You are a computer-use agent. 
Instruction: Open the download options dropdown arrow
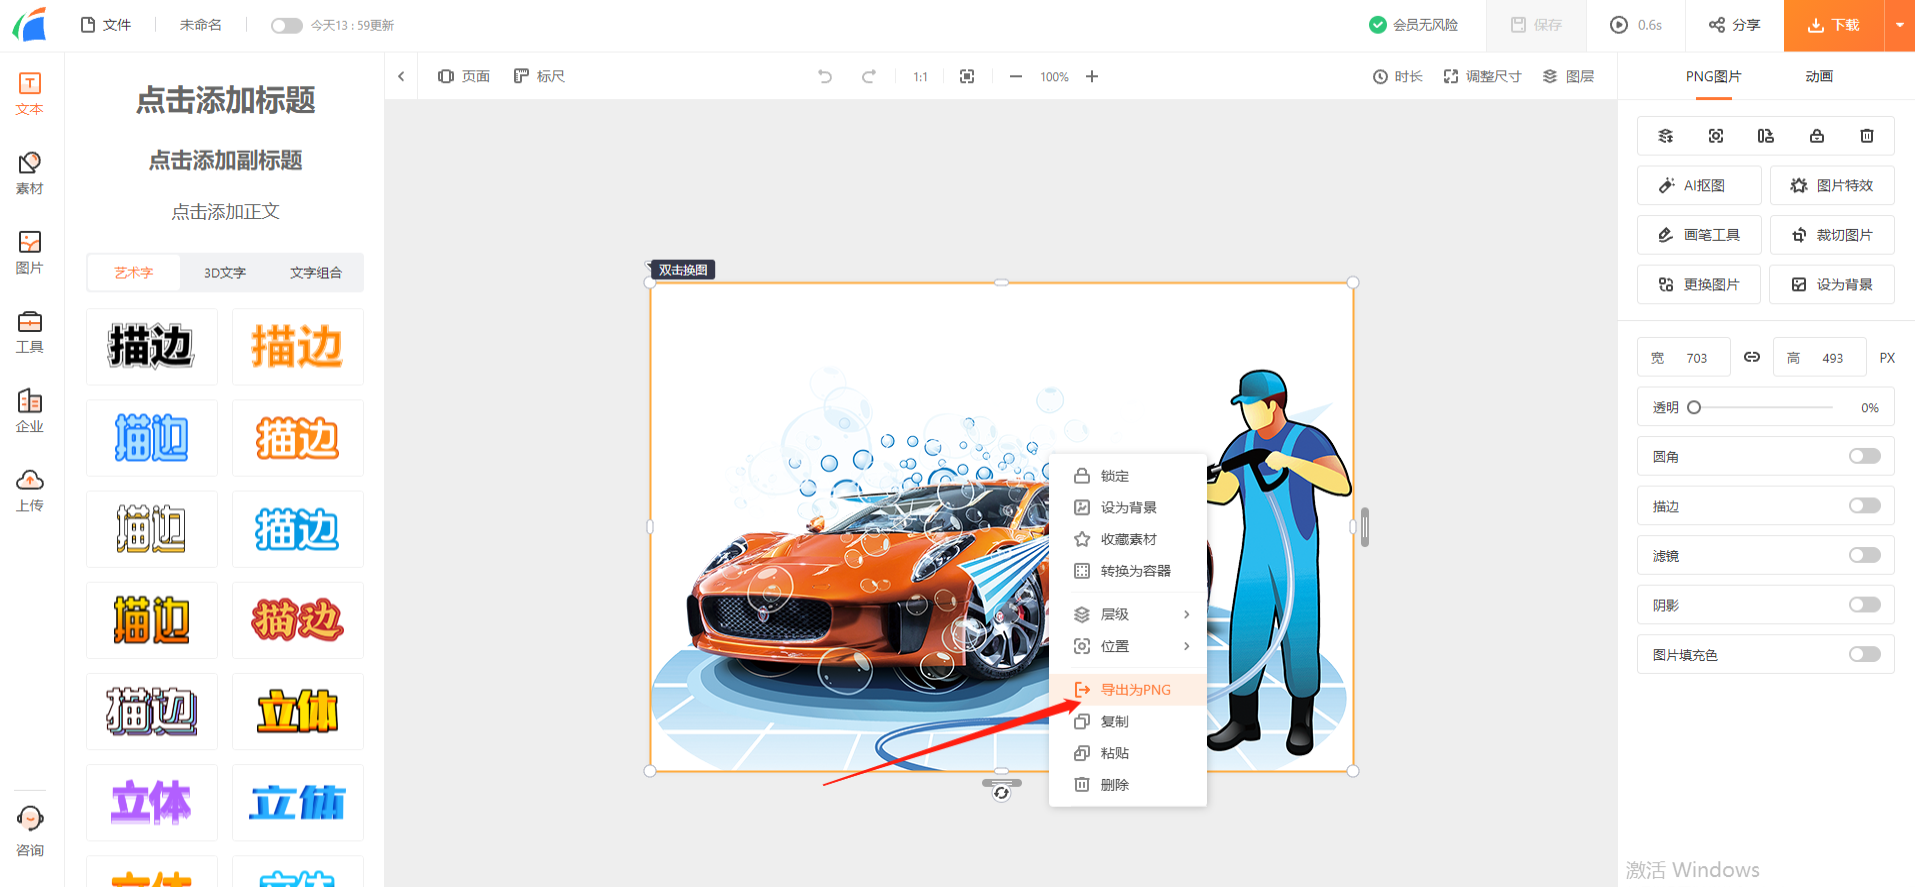coord(1899,25)
